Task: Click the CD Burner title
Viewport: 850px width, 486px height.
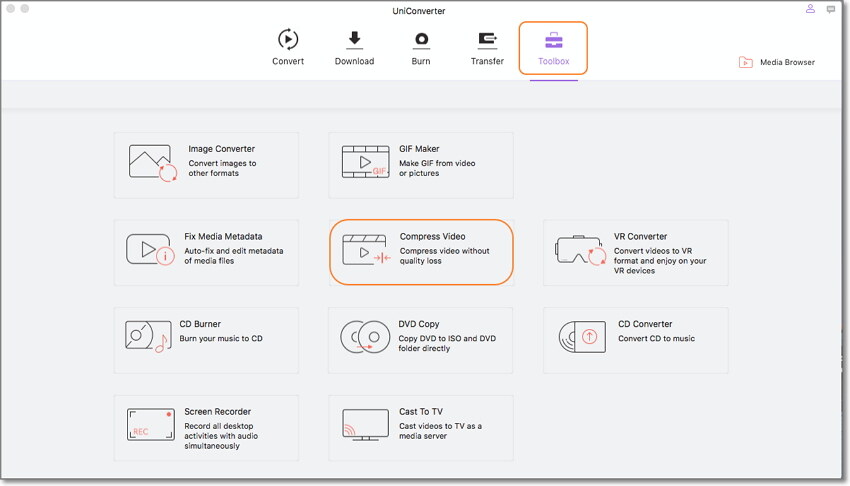Action: pos(200,324)
